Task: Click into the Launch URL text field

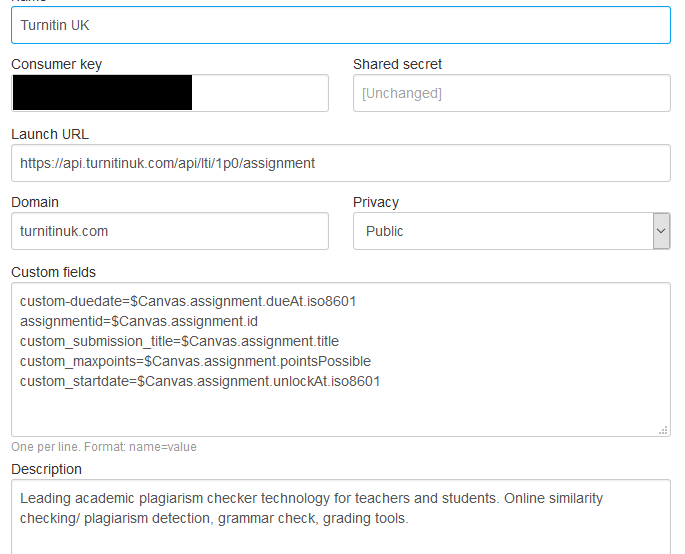Action: click(340, 163)
